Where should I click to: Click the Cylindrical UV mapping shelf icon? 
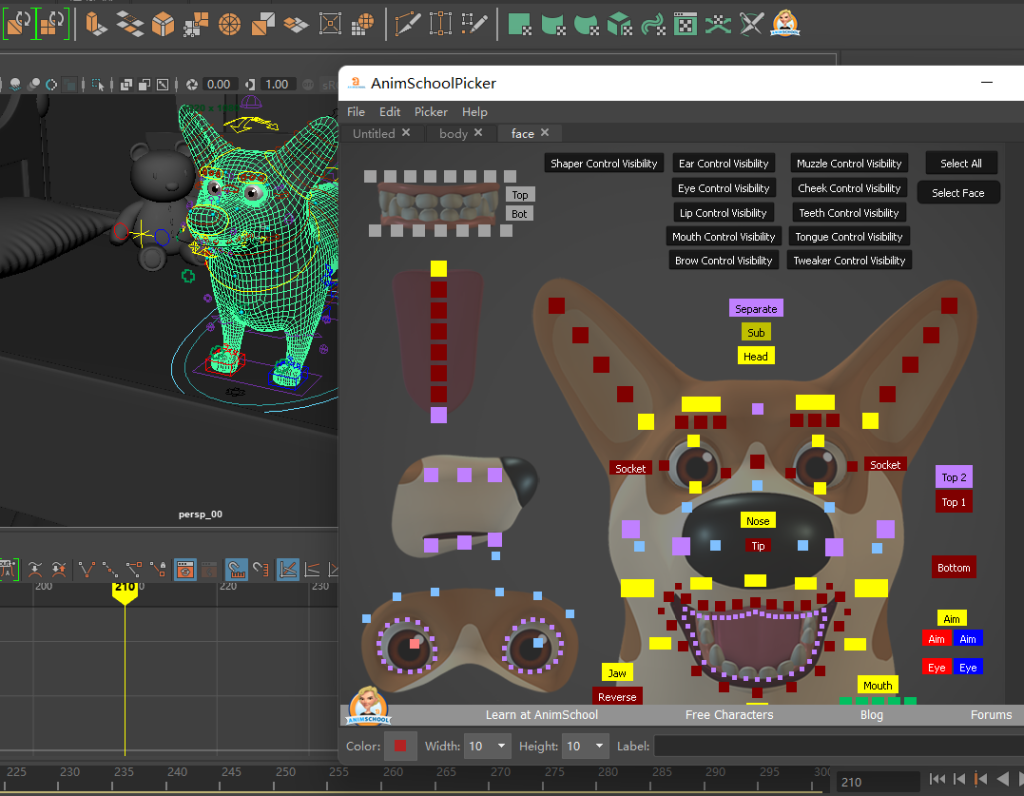pos(552,24)
